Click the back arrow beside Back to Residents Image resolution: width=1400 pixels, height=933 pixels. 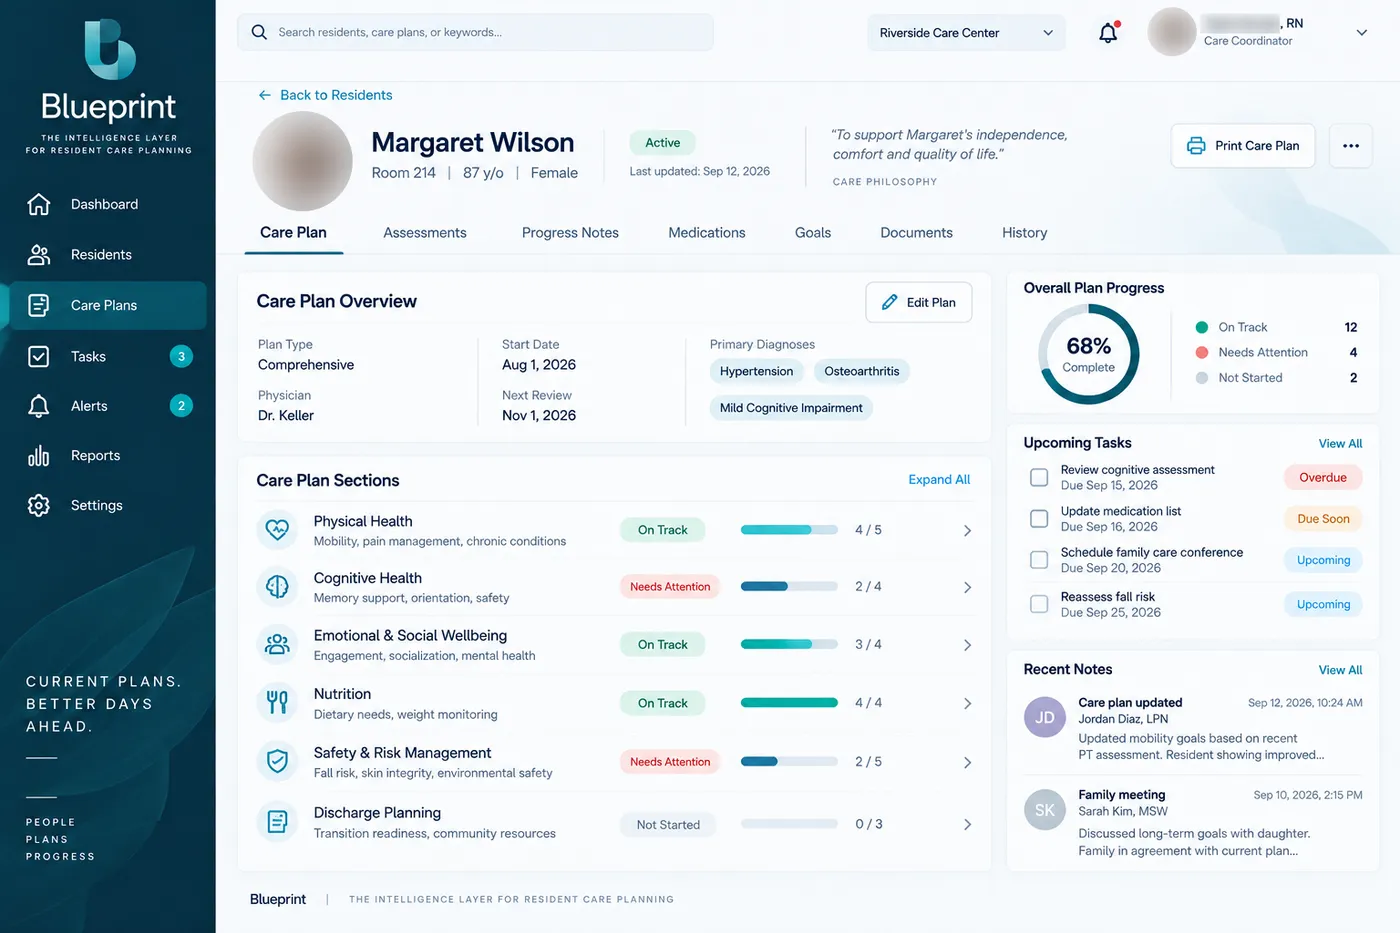click(x=265, y=95)
